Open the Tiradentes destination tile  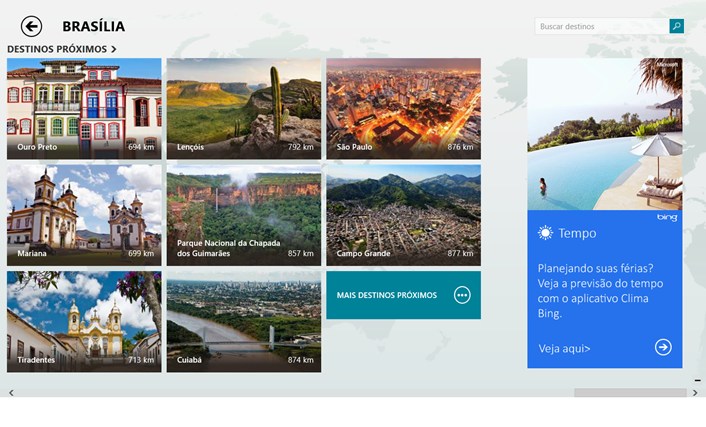click(84, 321)
